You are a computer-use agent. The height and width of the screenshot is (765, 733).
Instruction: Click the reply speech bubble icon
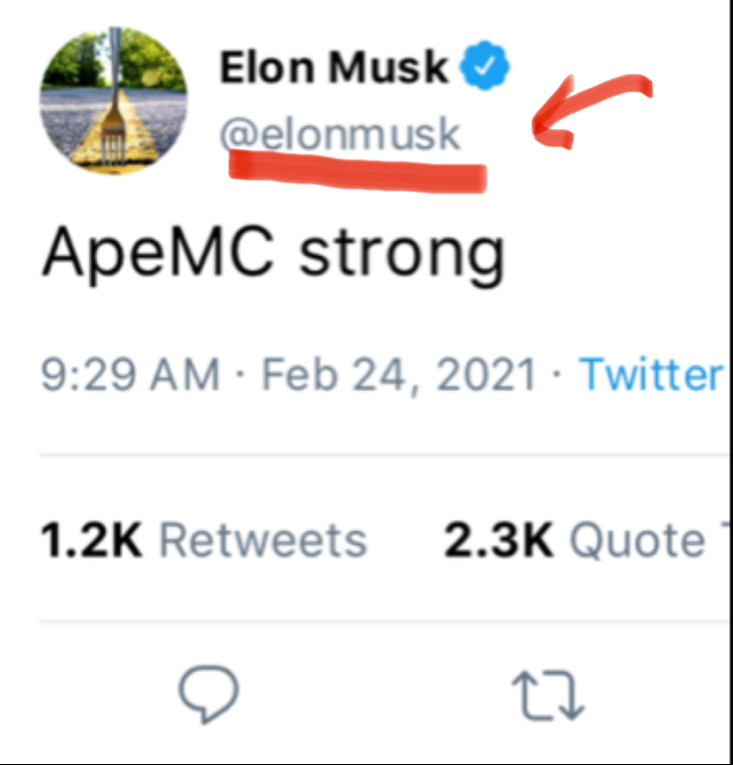(208, 693)
